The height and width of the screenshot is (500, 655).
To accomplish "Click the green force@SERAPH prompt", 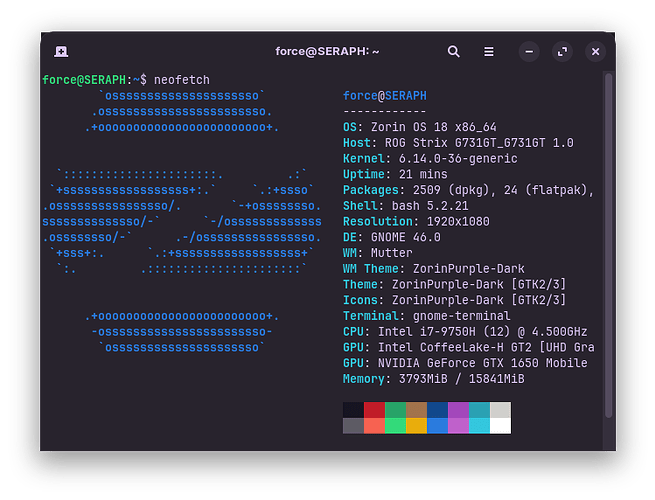I will click(84, 80).
